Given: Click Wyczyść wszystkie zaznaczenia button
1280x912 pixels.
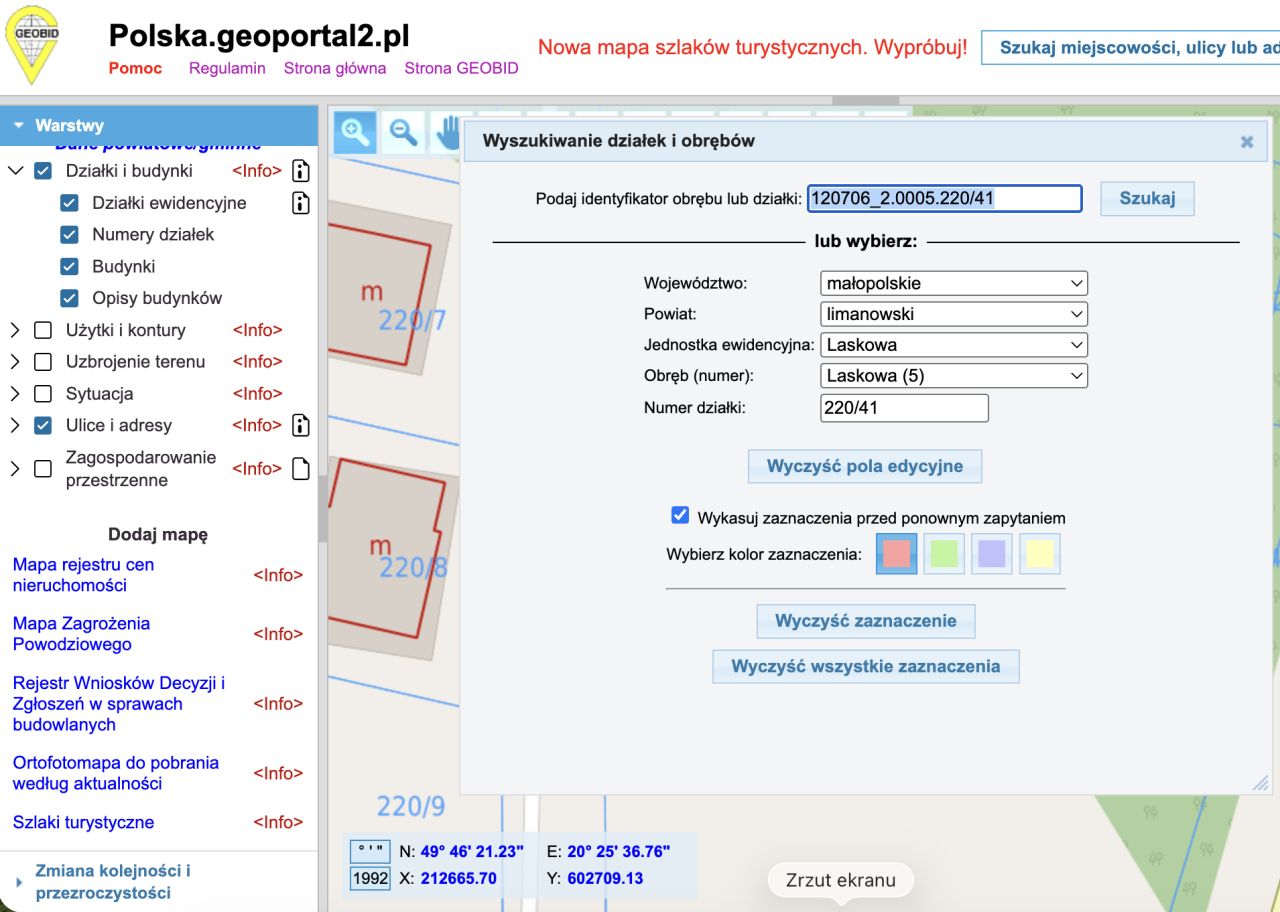Looking at the screenshot, I should [x=866, y=666].
